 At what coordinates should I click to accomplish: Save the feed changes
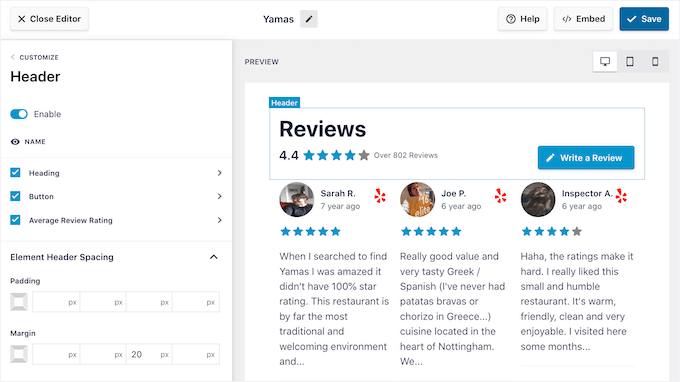click(644, 19)
